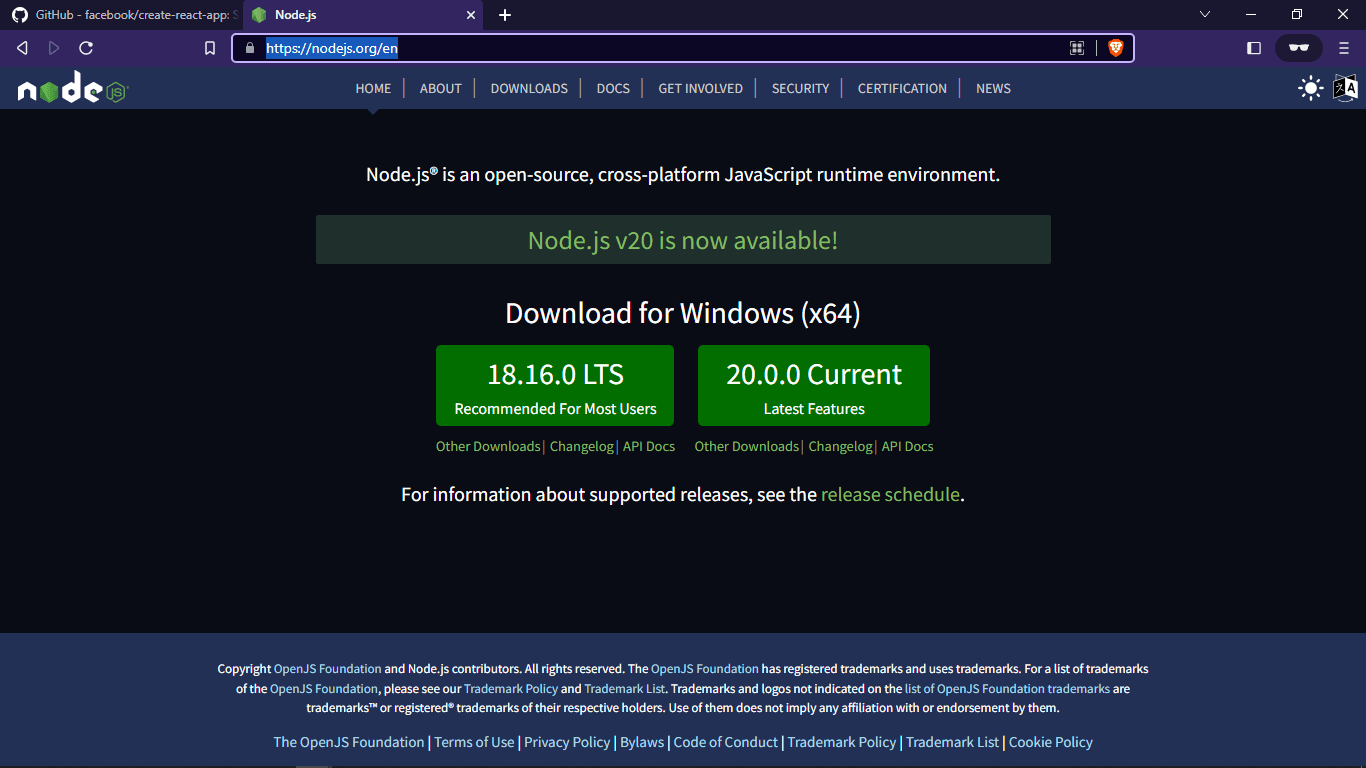Bookmark this page with the bookmark icon
Image resolution: width=1366 pixels, height=768 pixels.
210,48
